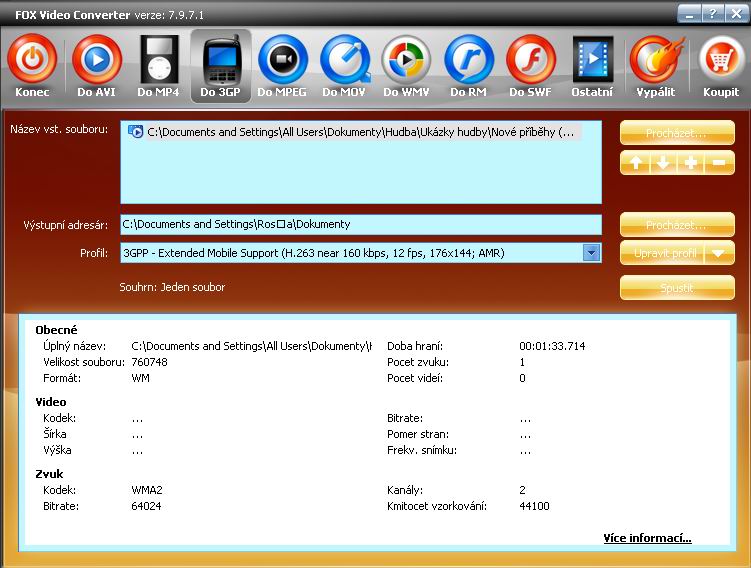
Task: Select the input file entry in the list
Action: tap(354, 132)
